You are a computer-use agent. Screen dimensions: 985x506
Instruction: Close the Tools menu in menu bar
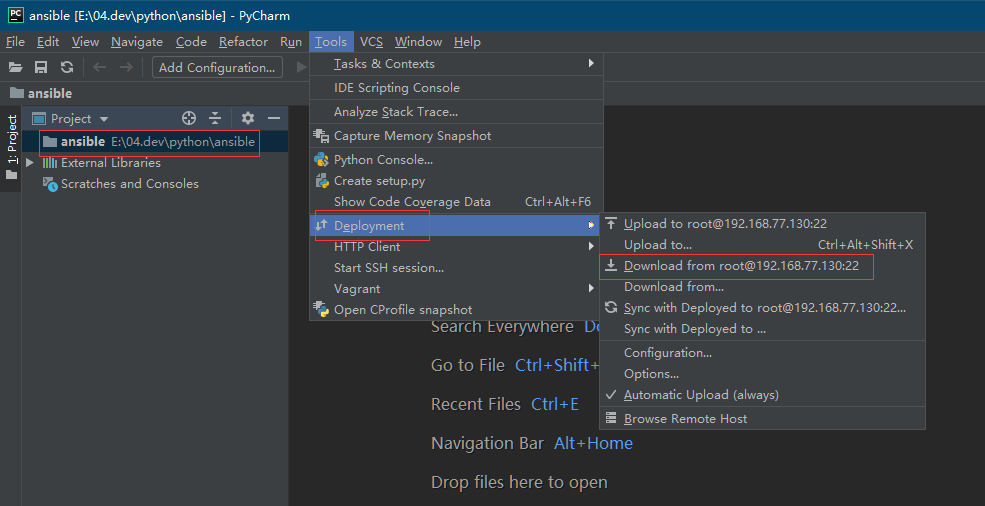click(331, 42)
